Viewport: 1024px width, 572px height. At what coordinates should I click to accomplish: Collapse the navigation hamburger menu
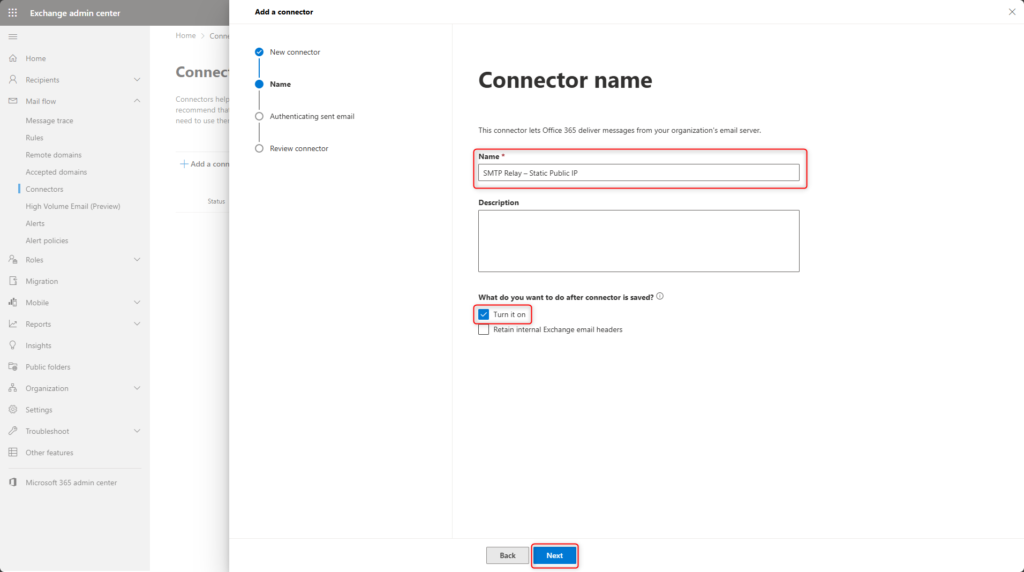[12, 37]
